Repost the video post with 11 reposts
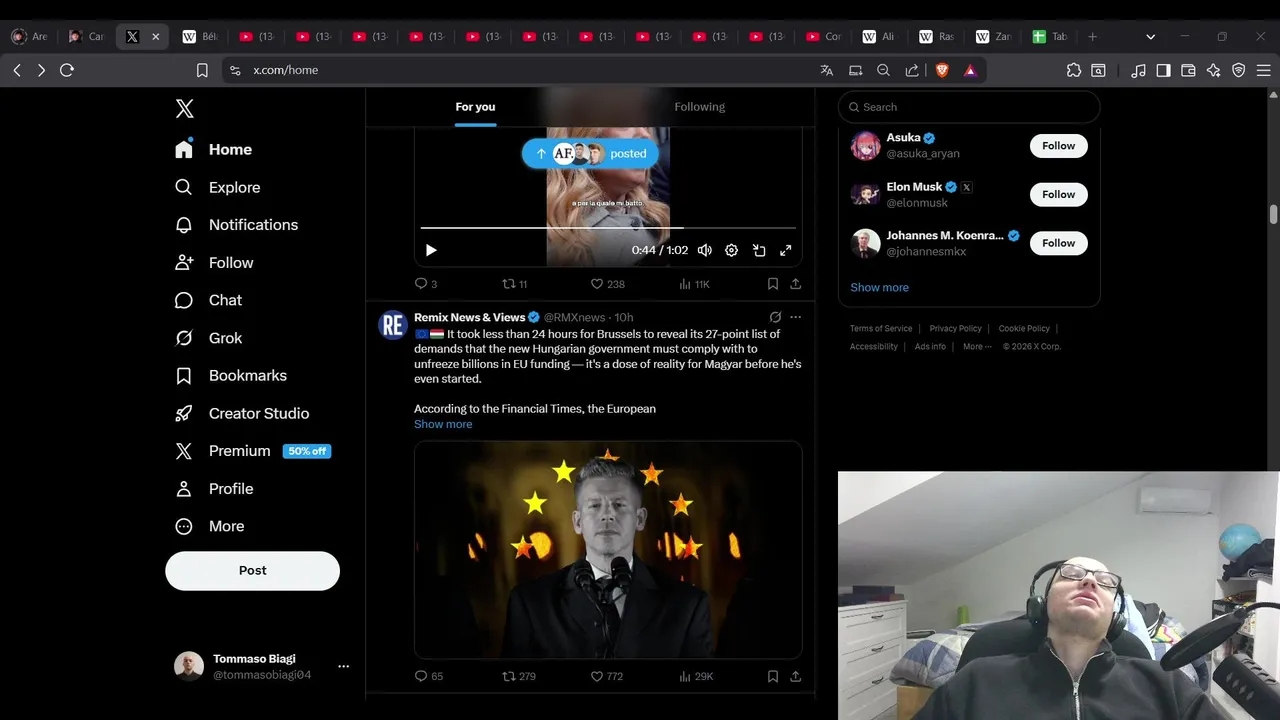The width and height of the screenshot is (1280, 720). click(514, 284)
